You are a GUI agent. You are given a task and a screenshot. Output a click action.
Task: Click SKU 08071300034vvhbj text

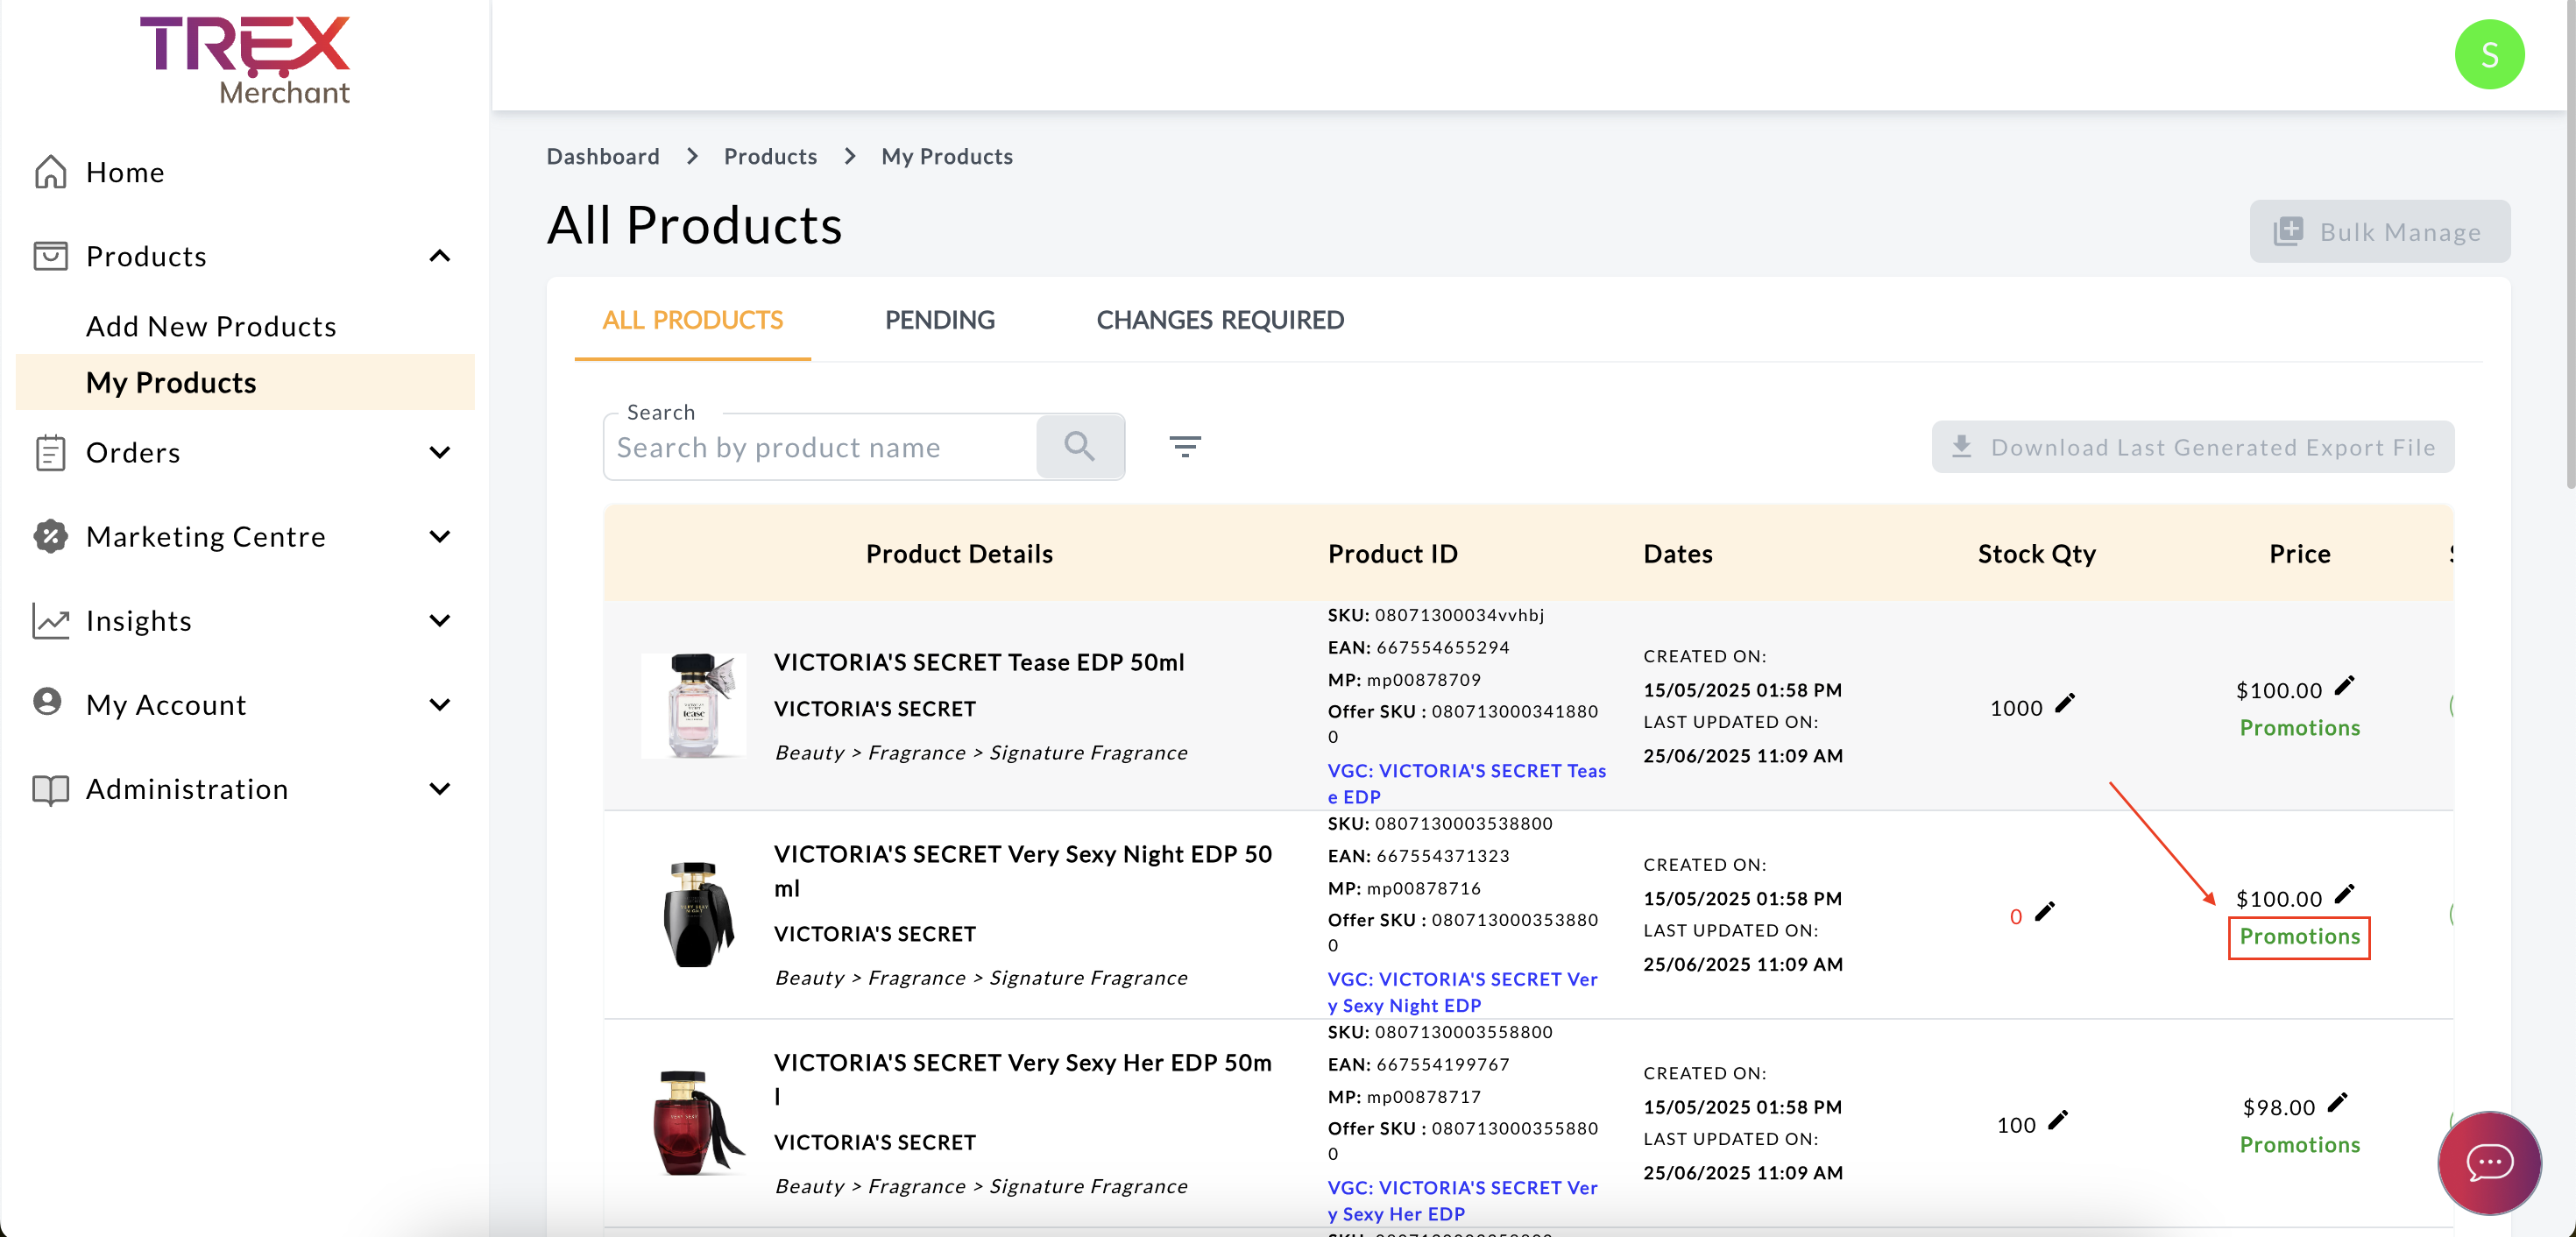pos(1435,615)
